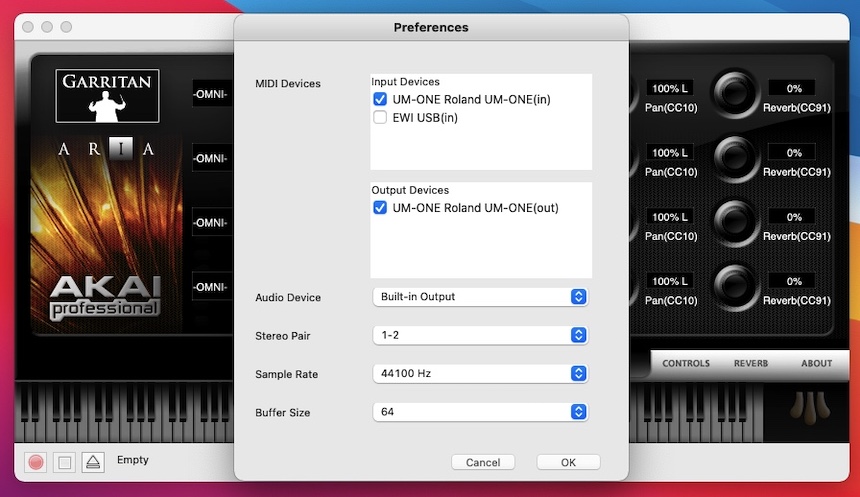Adjust the second row Reverb knob
860x497 pixels.
(x=734, y=158)
